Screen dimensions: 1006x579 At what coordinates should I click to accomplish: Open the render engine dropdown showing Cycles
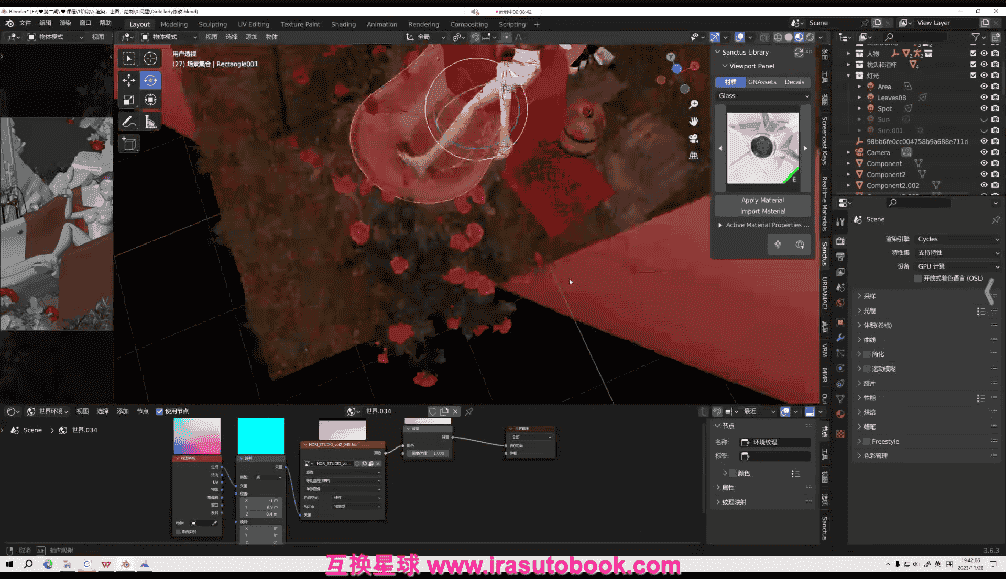pyautogui.click(x=958, y=239)
